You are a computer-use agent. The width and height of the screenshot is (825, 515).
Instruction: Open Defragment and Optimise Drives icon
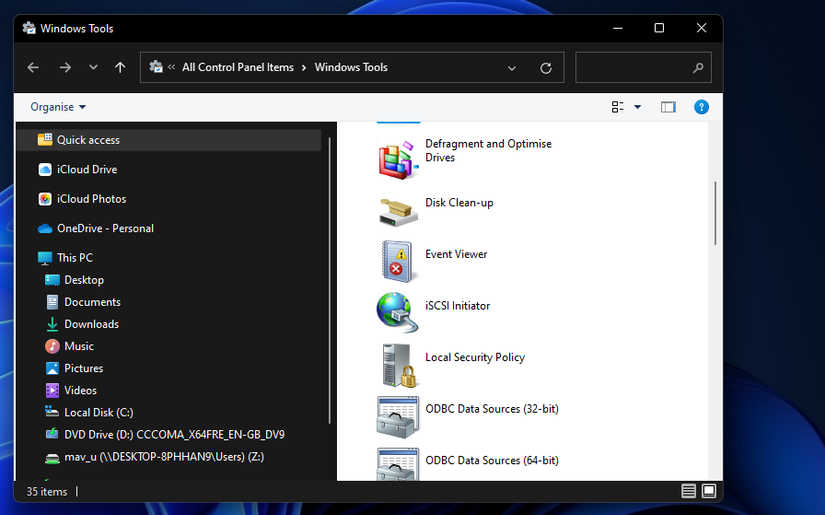(398, 160)
